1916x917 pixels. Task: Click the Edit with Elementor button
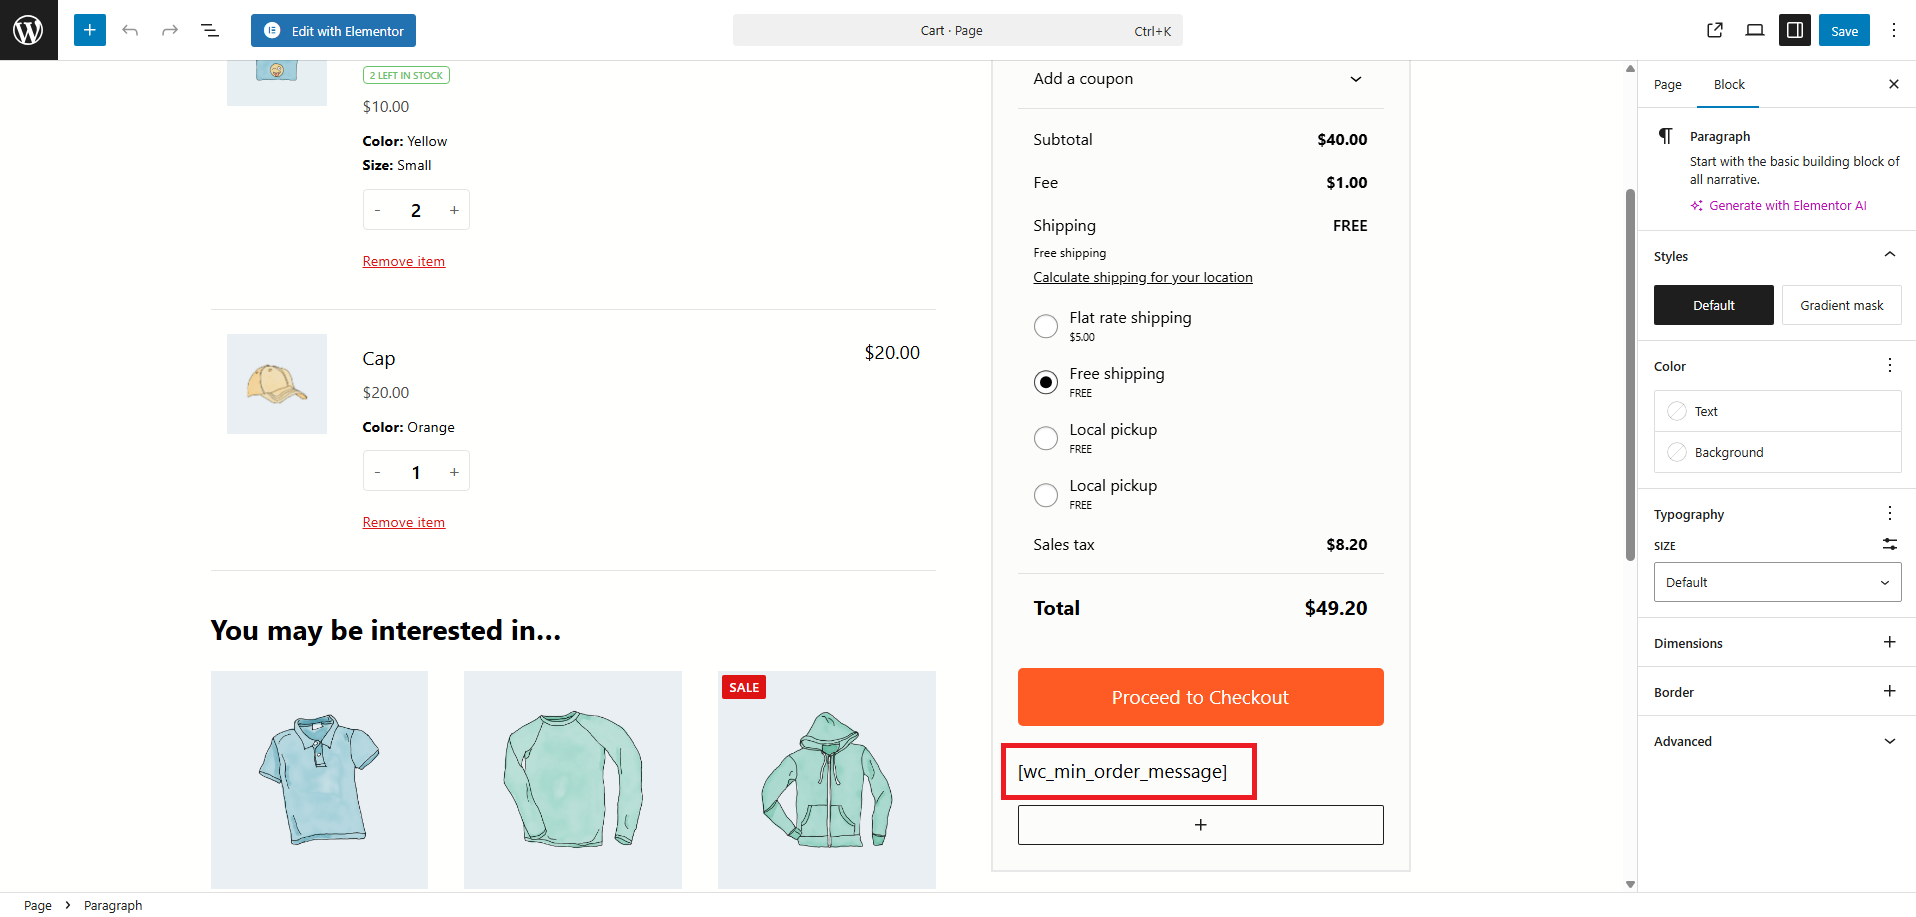333,31
